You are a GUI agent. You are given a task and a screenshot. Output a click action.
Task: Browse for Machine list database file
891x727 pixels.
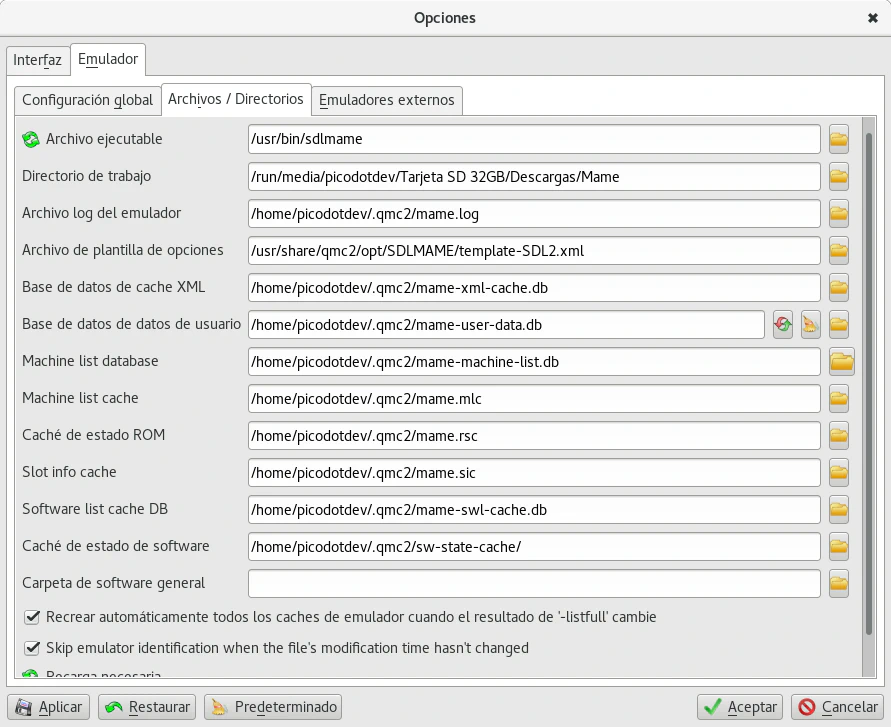pyautogui.click(x=841, y=361)
